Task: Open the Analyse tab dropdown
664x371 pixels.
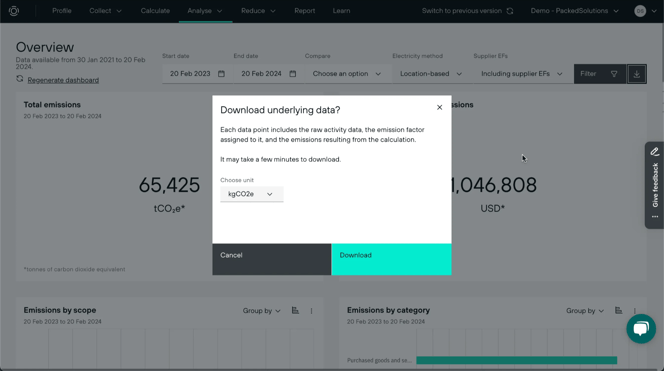Action: pyautogui.click(x=205, y=11)
